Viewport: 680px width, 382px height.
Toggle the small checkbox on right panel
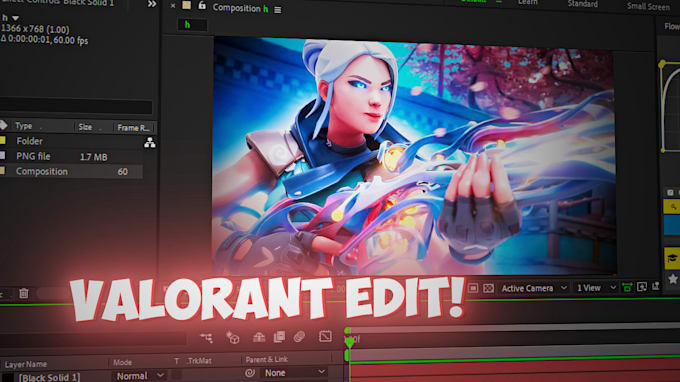[x=670, y=193]
